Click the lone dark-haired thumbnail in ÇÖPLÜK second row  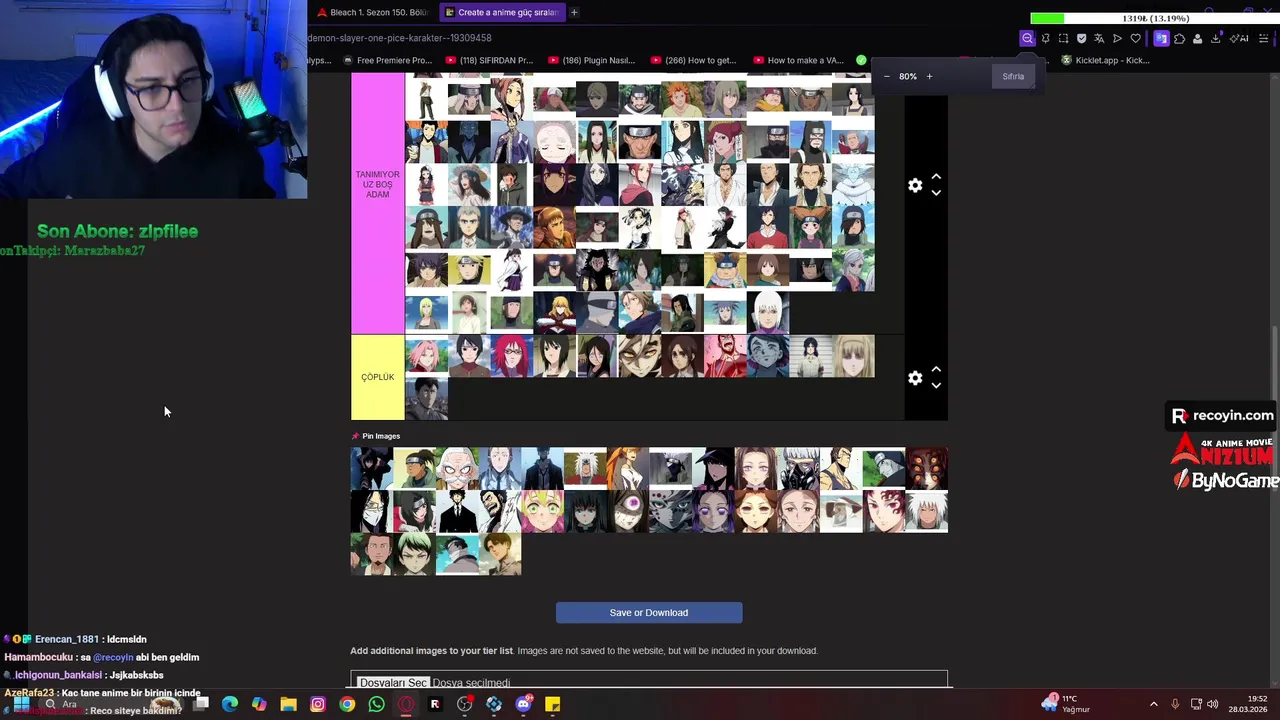point(426,398)
